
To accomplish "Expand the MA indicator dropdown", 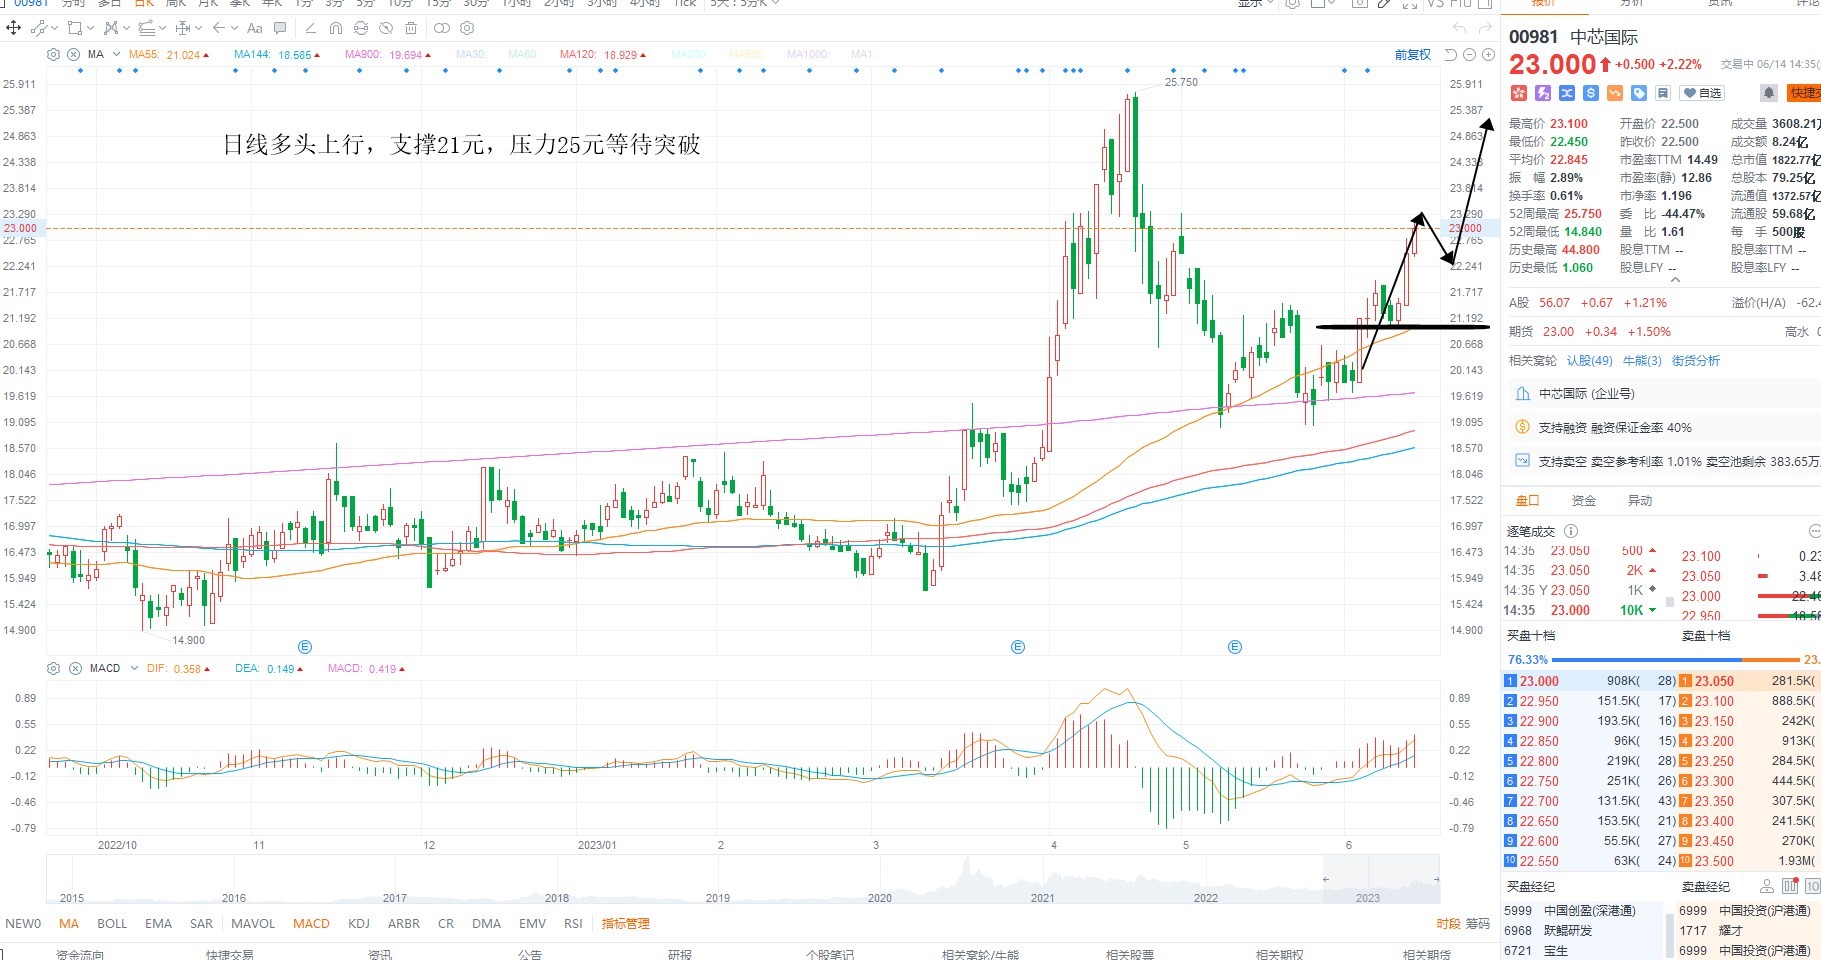I will click(116, 54).
